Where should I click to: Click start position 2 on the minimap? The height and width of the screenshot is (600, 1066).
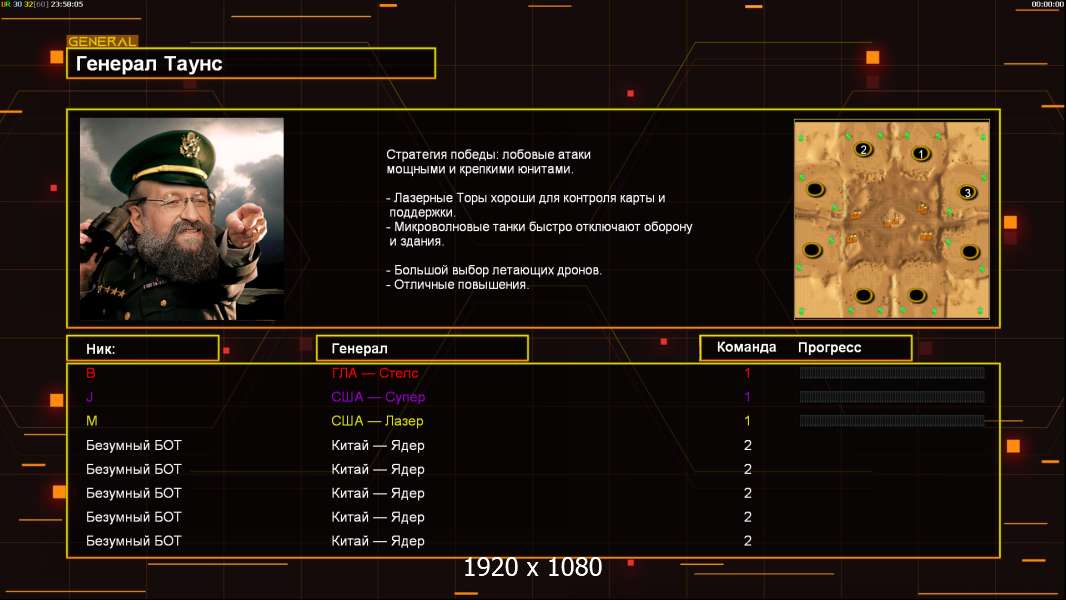pyautogui.click(x=864, y=150)
